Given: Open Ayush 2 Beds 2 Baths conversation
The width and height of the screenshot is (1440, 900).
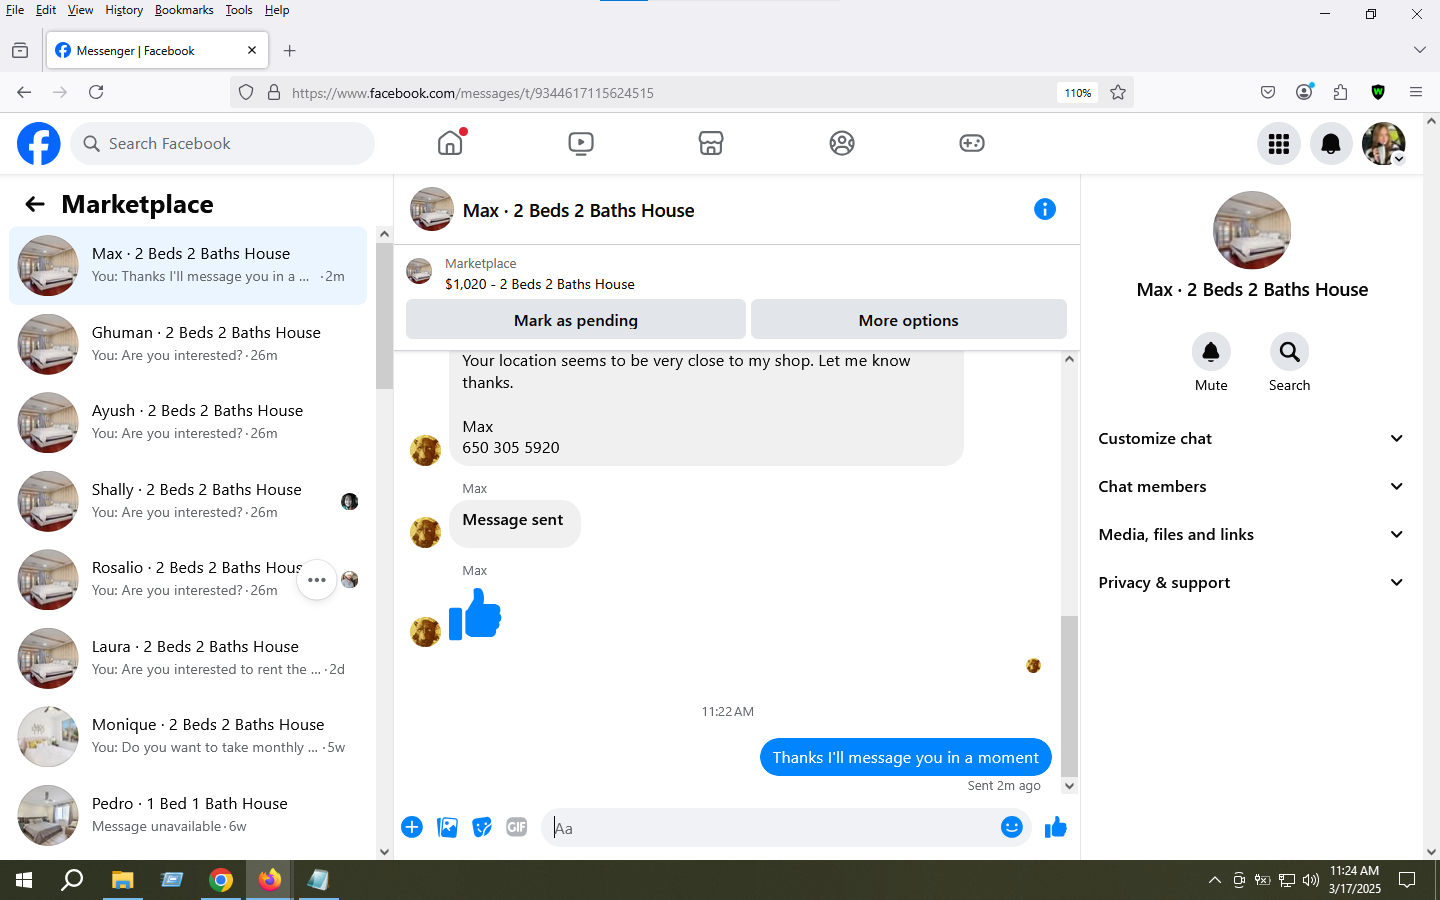Looking at the screenshot, I should coord(188,422).
